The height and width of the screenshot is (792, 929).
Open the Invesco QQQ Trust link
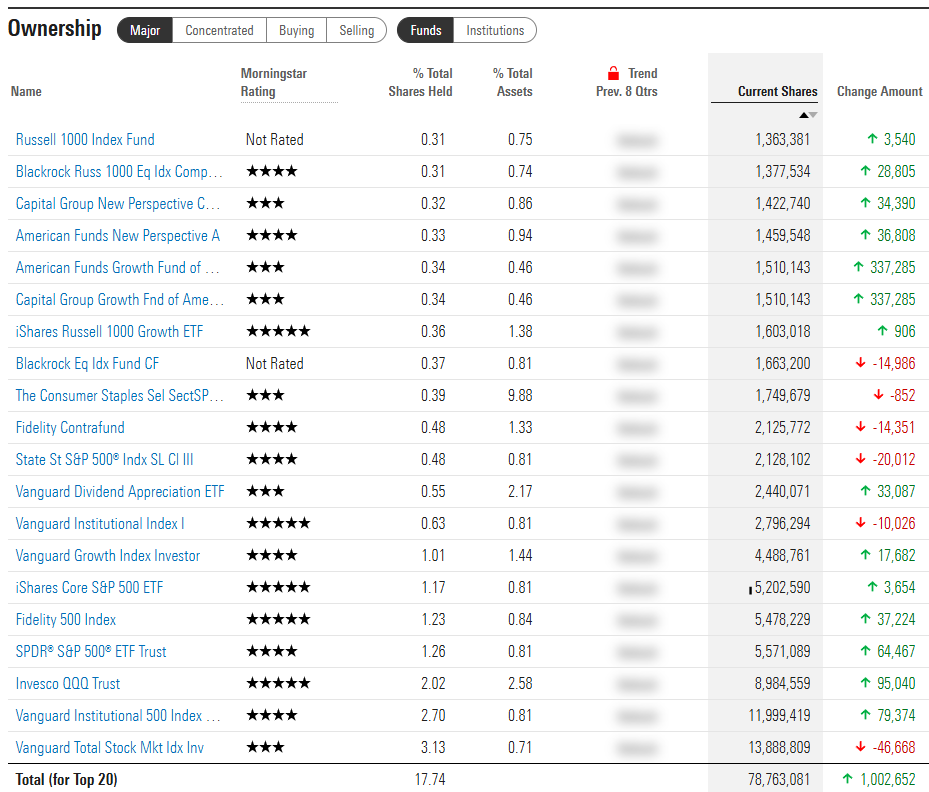pos(68,684)
